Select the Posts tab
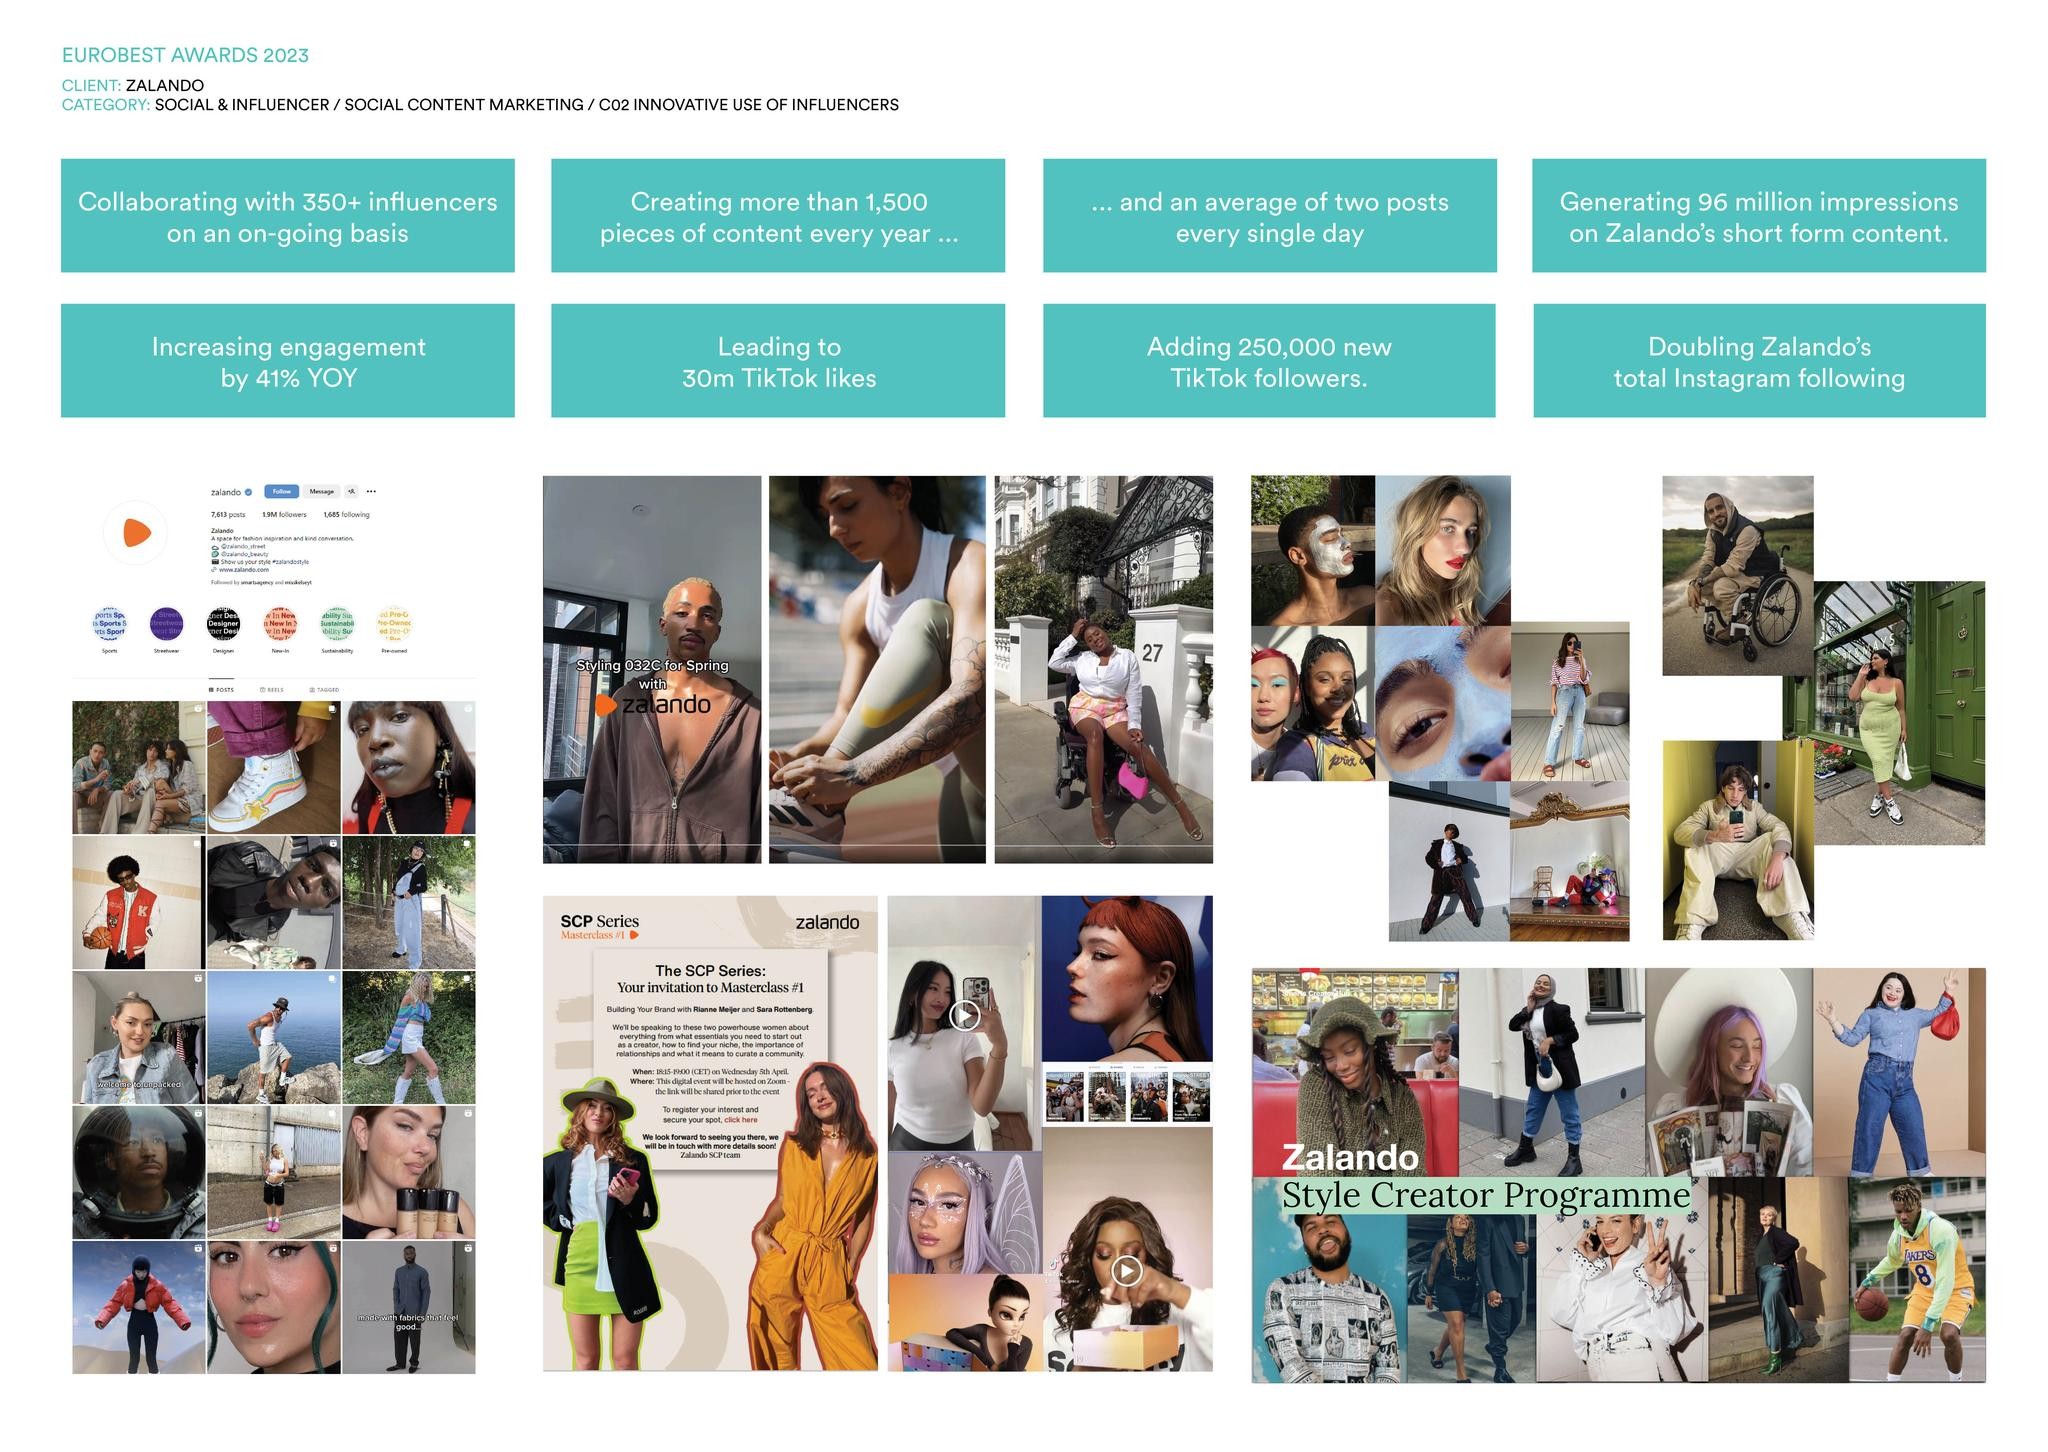This screenshot has width=2048, height=1452. (221, 690)
